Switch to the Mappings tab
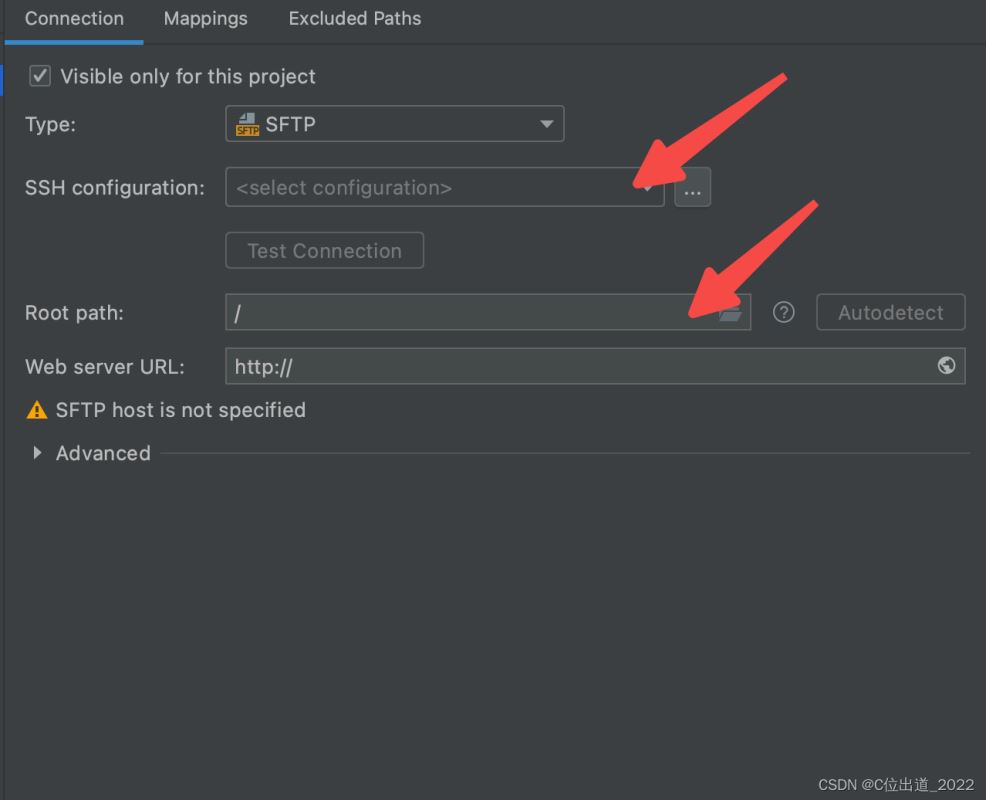 [x=206, y=19]
